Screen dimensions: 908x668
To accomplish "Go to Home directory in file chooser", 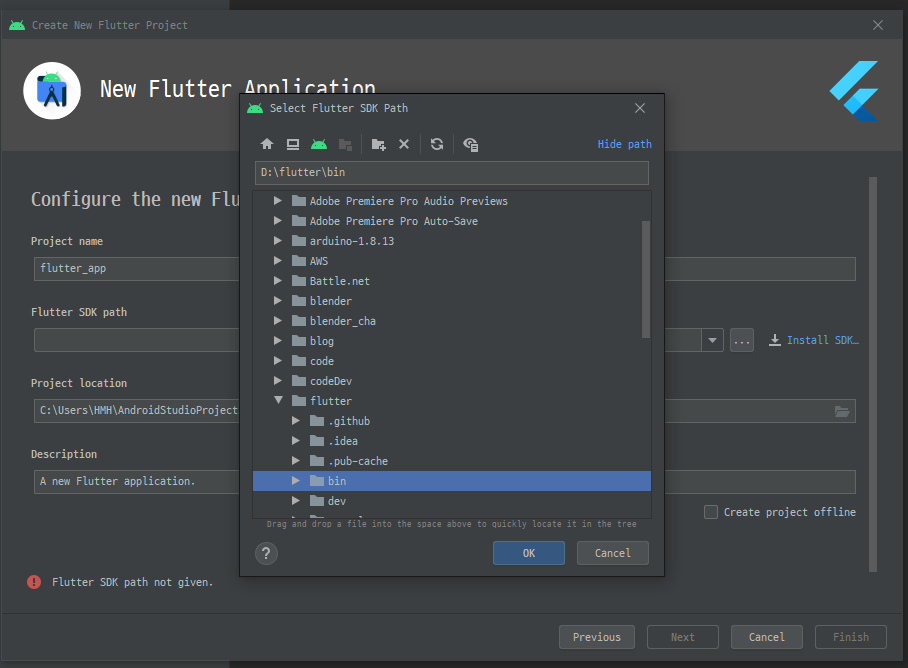I will (267, 144).
